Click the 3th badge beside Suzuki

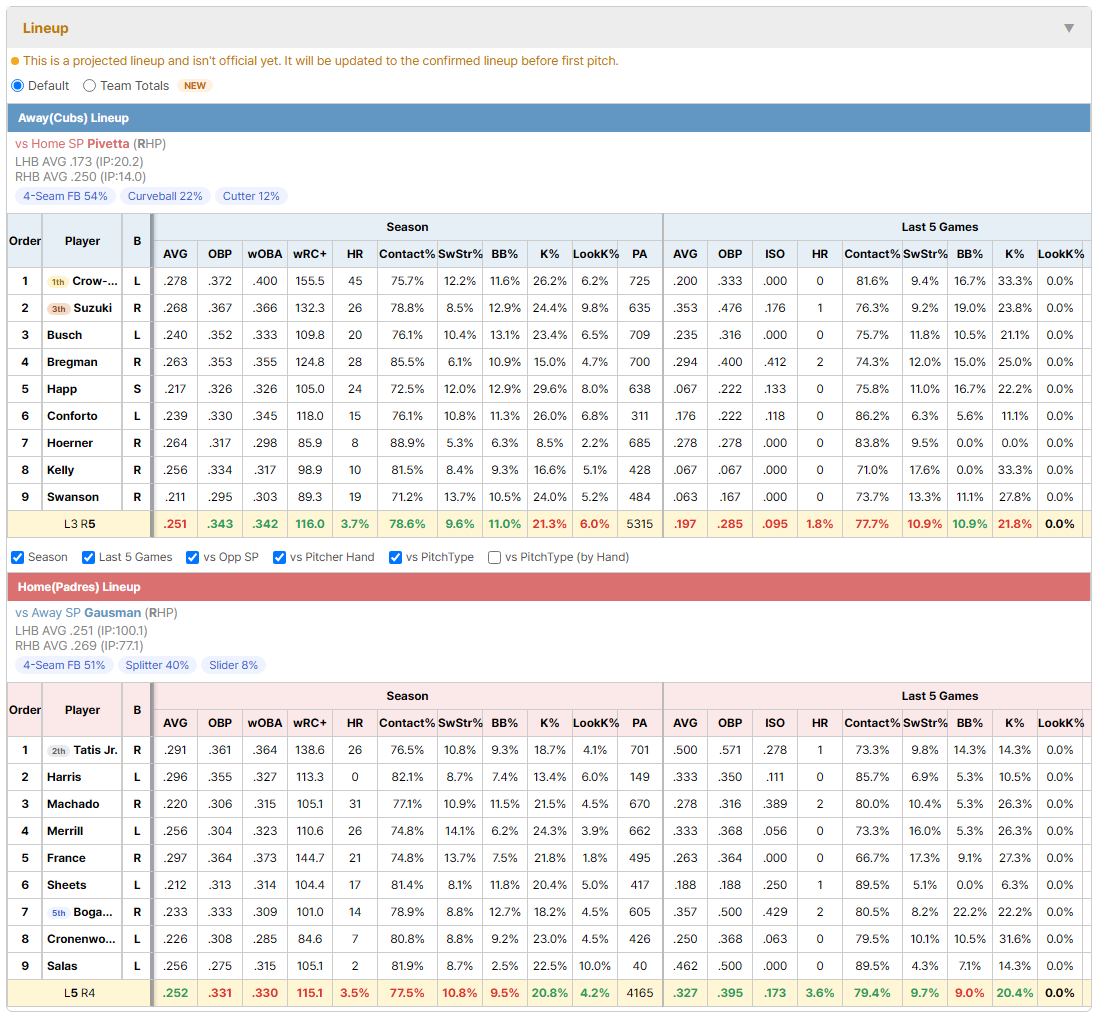click(x=59, y=309)
